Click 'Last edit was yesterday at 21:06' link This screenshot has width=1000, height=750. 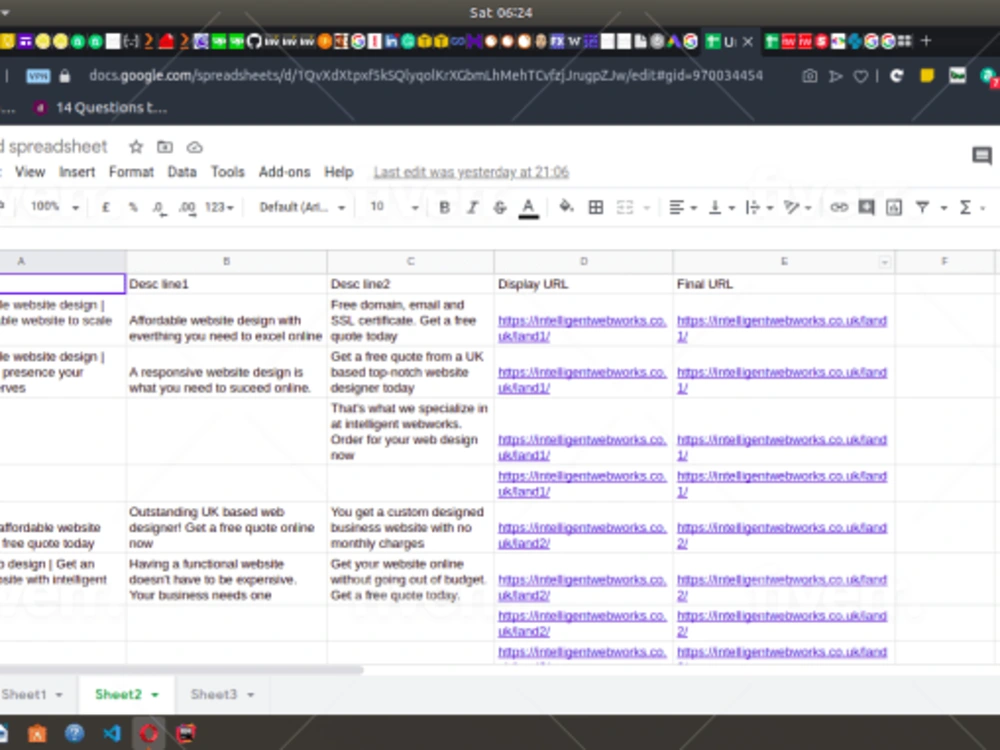pos(471,172)
